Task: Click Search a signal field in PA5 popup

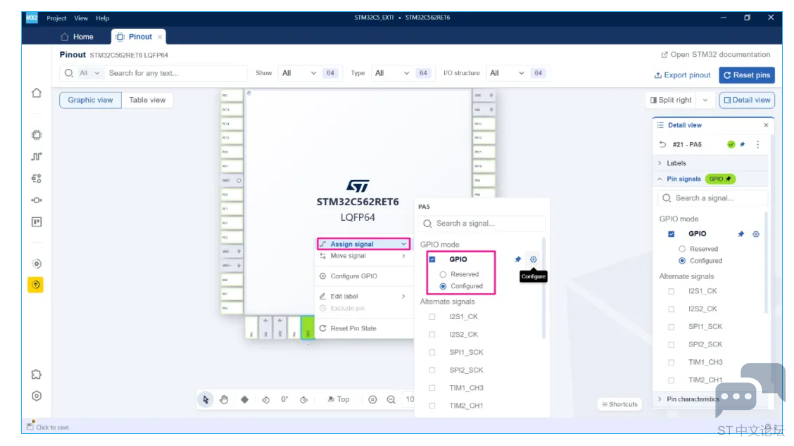Action: click(x=482, y=223)
